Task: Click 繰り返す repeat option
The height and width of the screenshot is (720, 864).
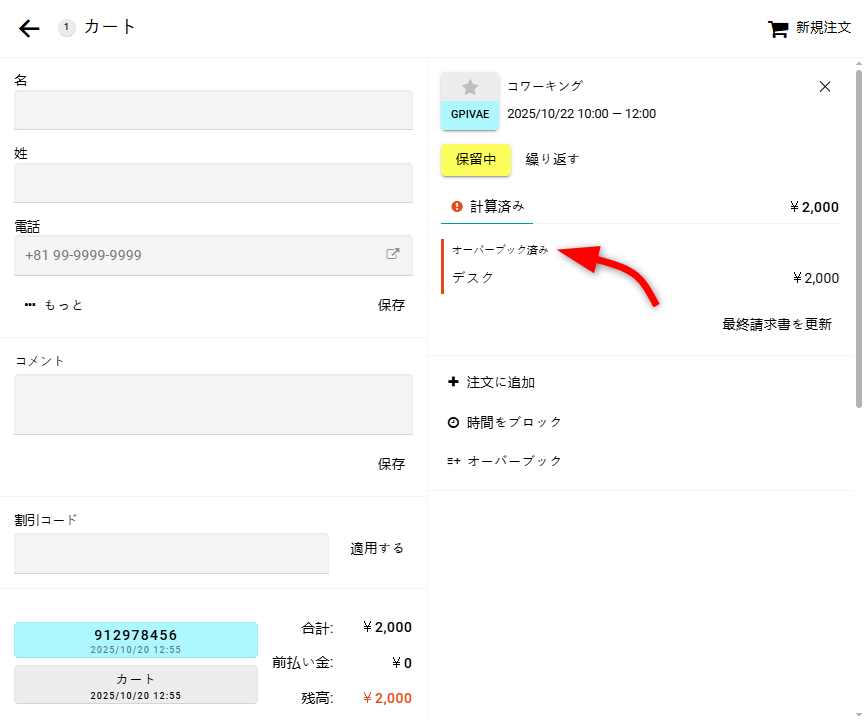Action: (x=552, y=159)
